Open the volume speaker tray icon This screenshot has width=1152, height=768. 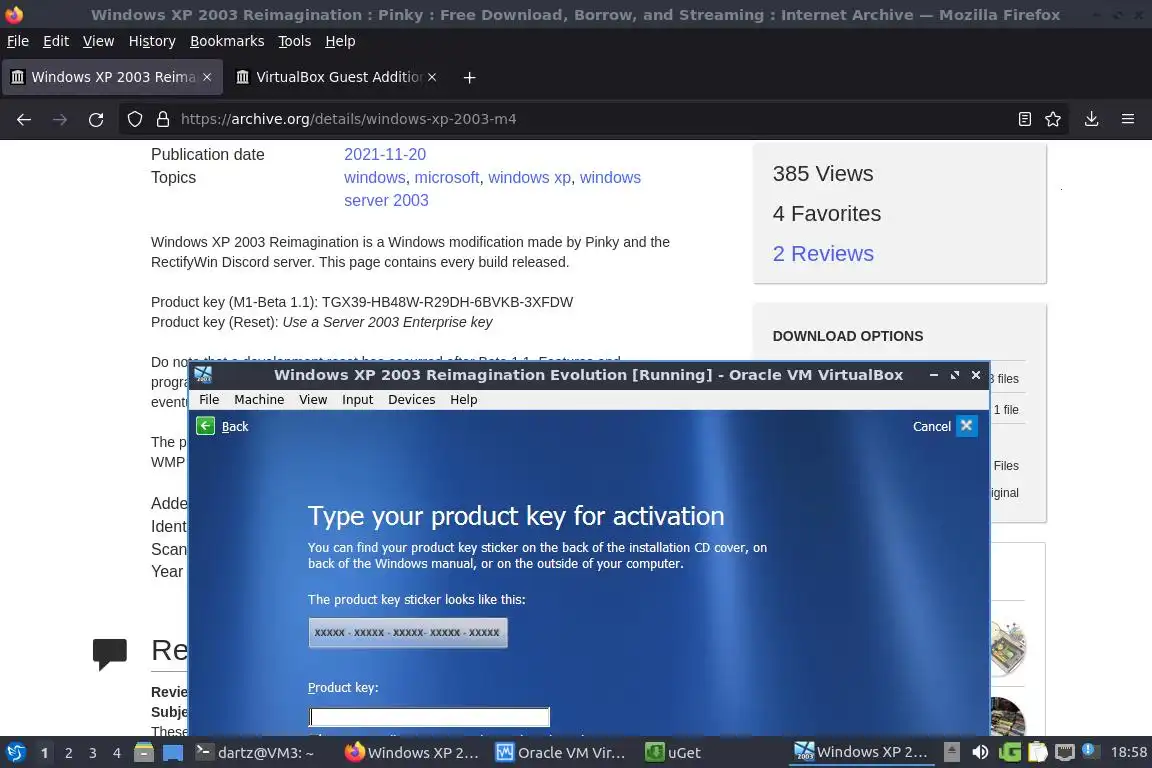pos(980,752)
